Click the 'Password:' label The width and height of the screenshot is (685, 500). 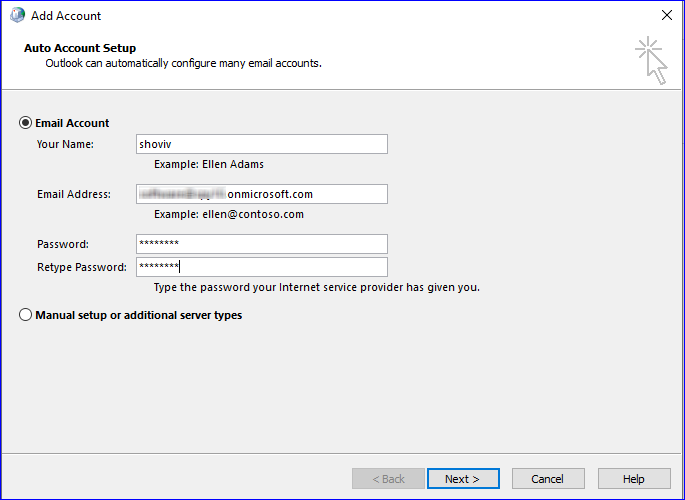(x=63, y=244)
